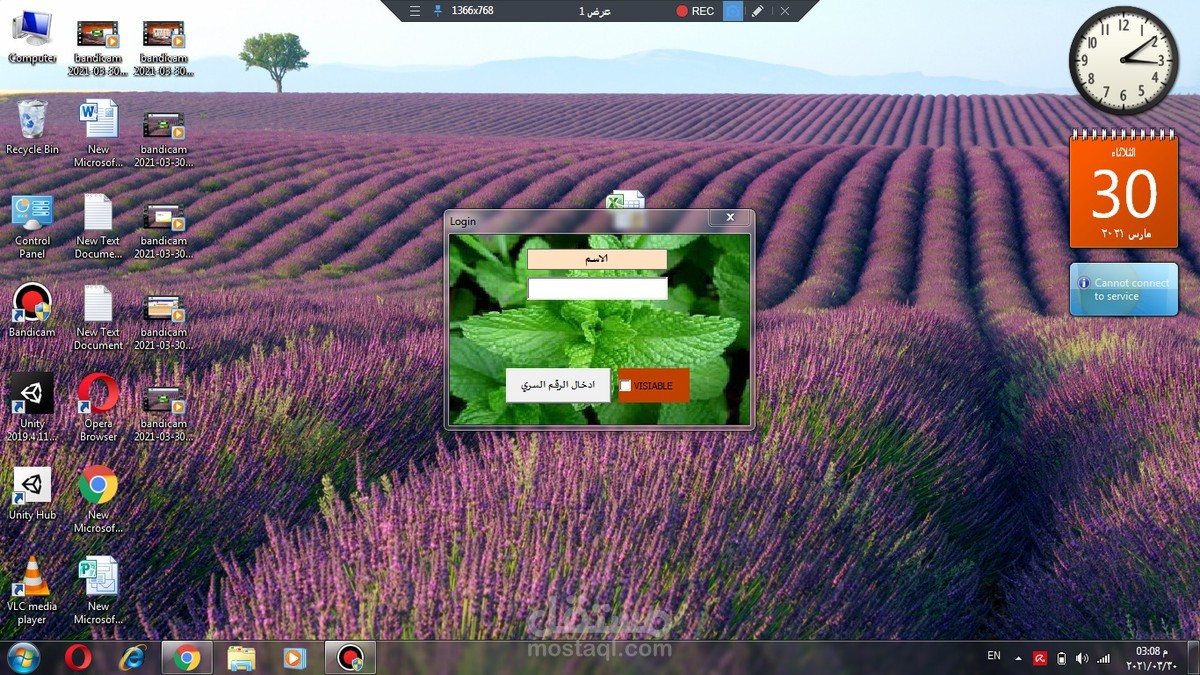Select the Control Panel desktop icon
The image size is (1200, 675).
pyautogui.click(x=33, y=226)
